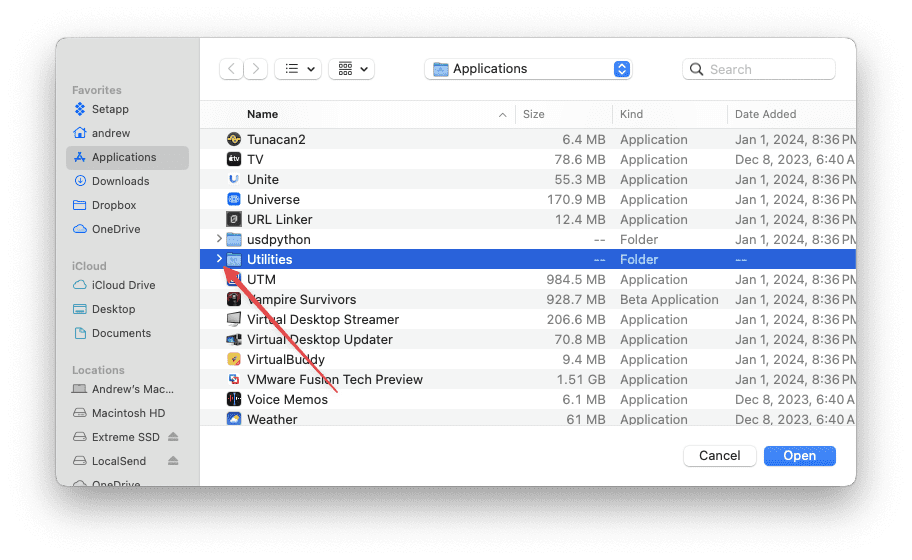Click the Virtual Desktop Updater icon
This screenshot has width=912, height=560.
[x=234, y=340]
